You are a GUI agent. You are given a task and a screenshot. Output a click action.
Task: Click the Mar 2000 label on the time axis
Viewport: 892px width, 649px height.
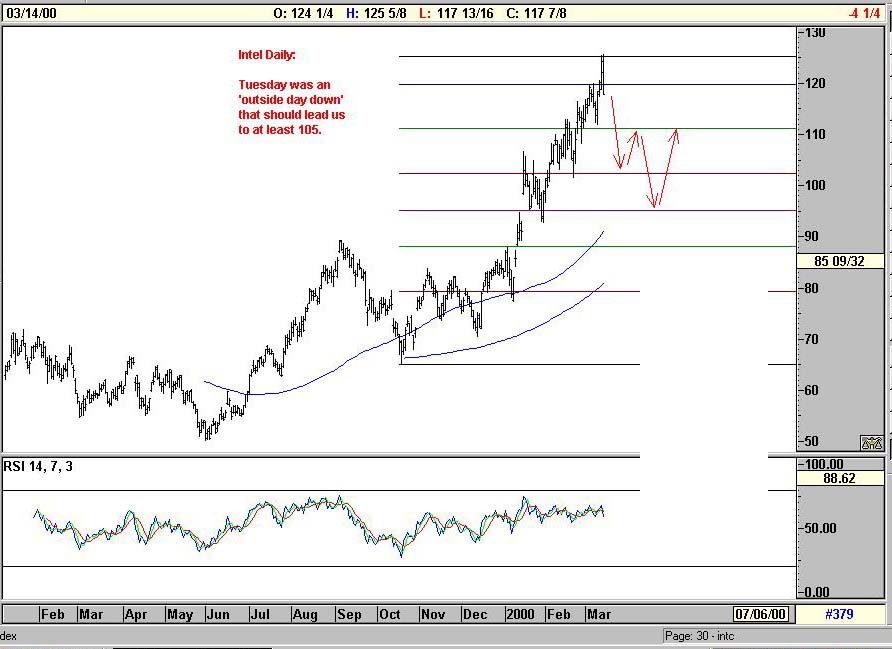(598, 614)
